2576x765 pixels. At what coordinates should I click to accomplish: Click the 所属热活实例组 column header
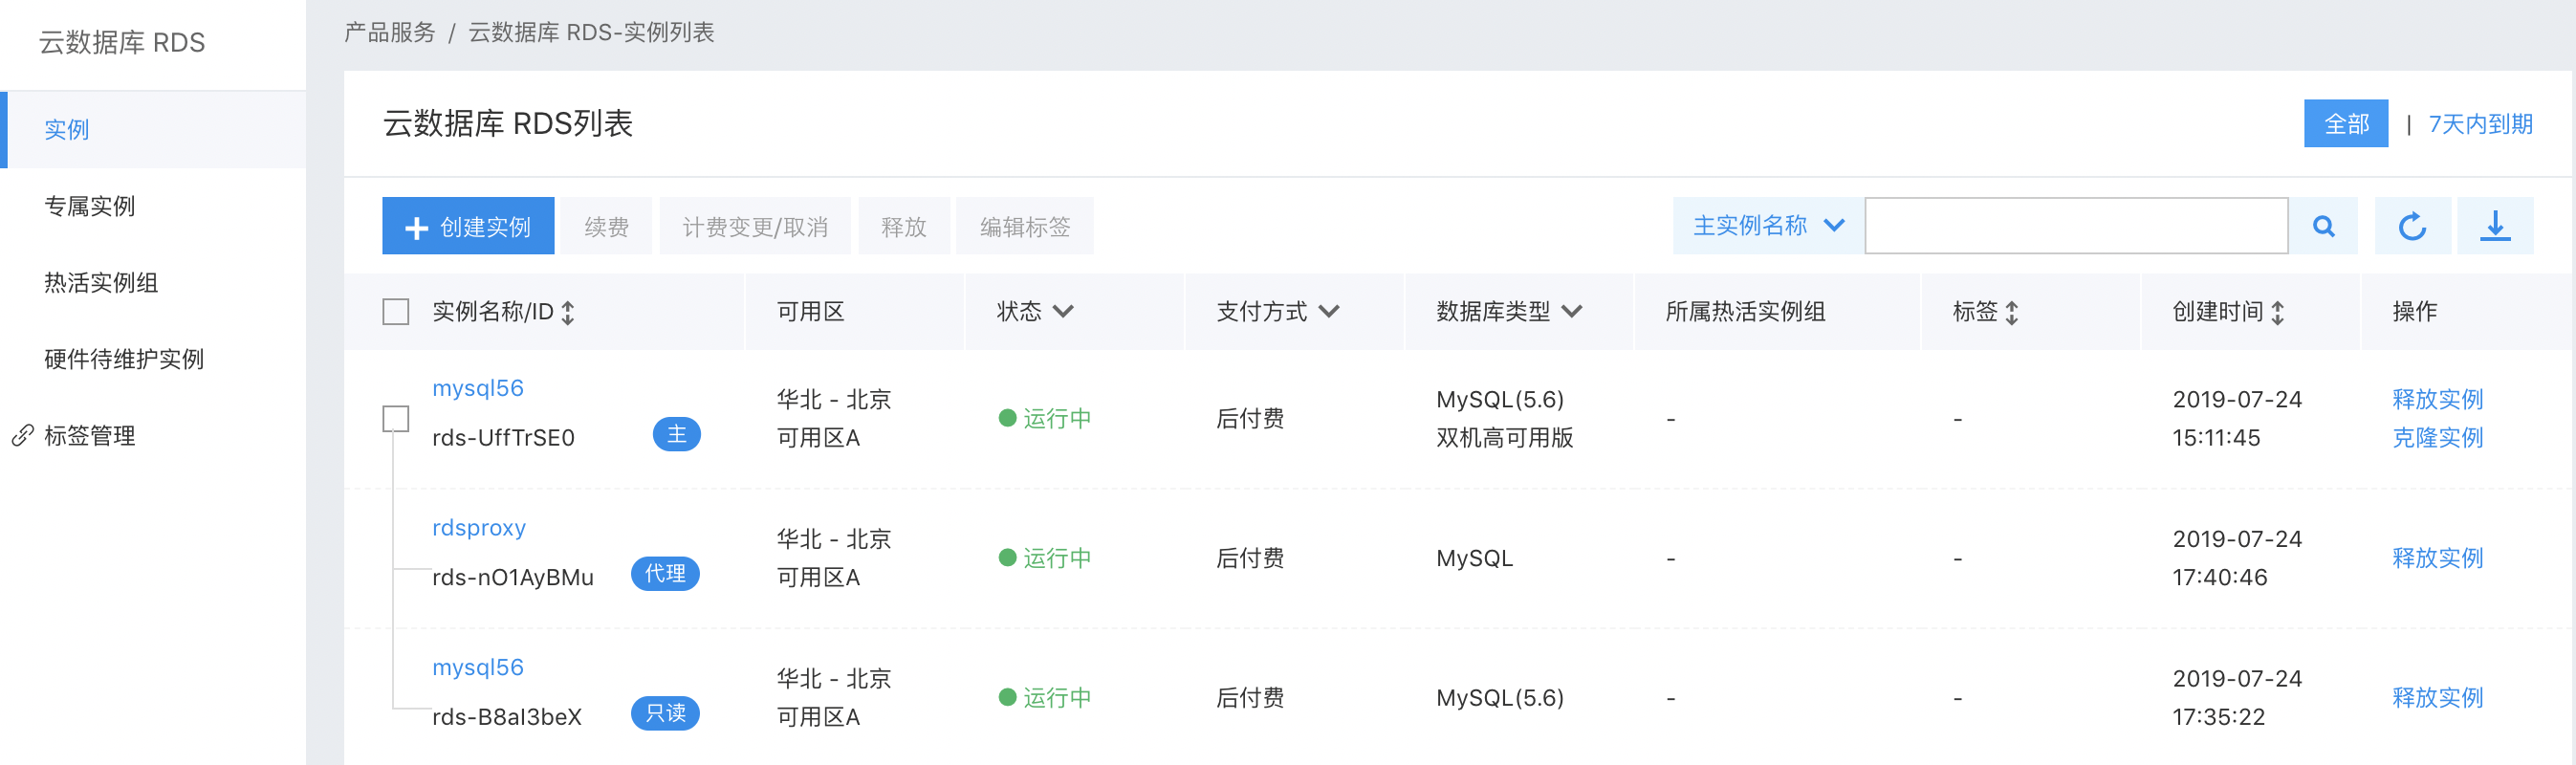click(x=1745, y=312)
